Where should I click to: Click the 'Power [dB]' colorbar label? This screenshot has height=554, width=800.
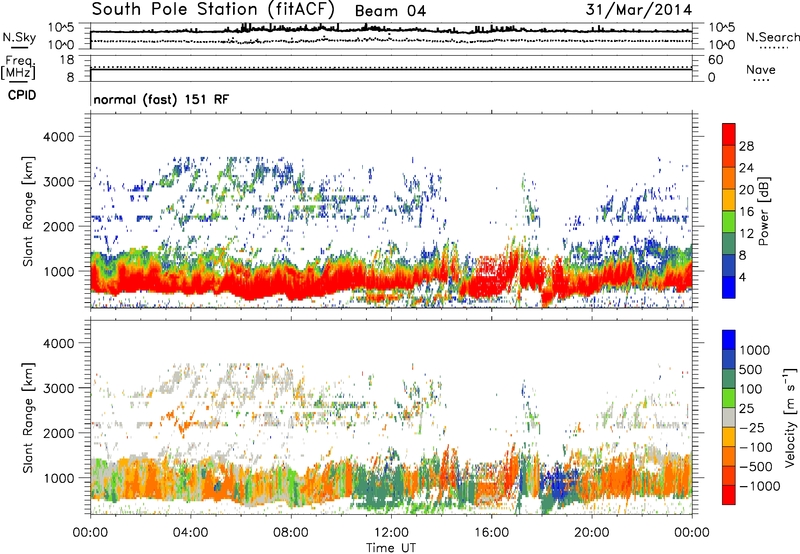click(763, 211)
